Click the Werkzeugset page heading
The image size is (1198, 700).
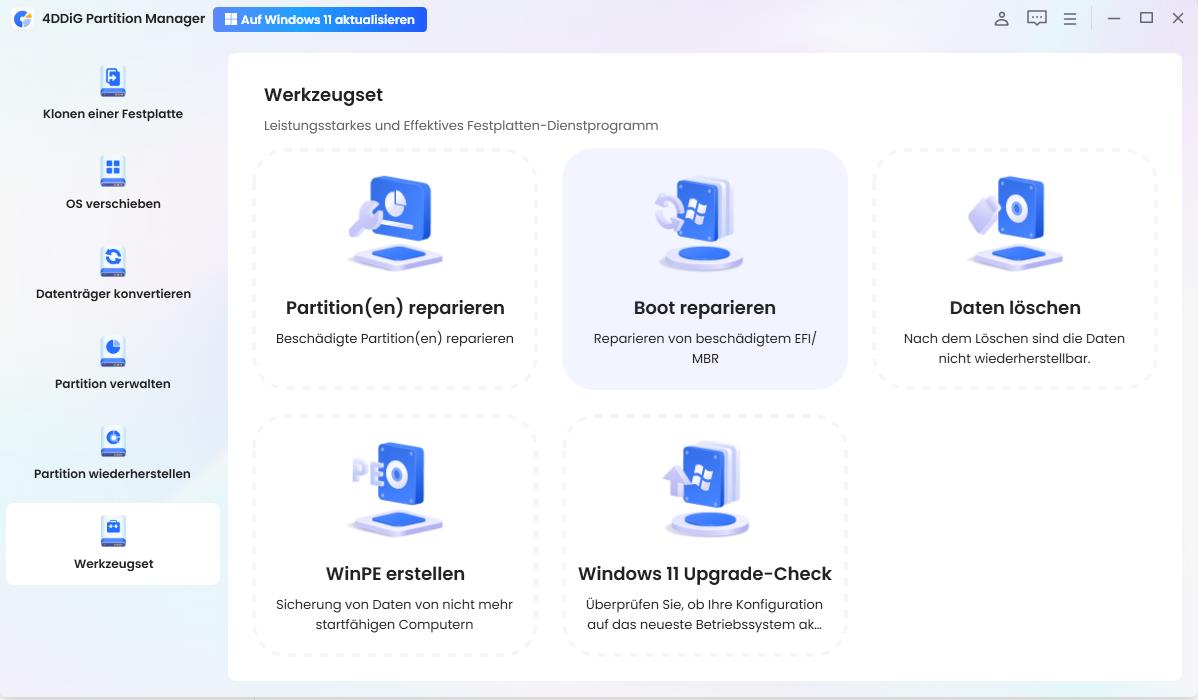(x=323, y=95)
